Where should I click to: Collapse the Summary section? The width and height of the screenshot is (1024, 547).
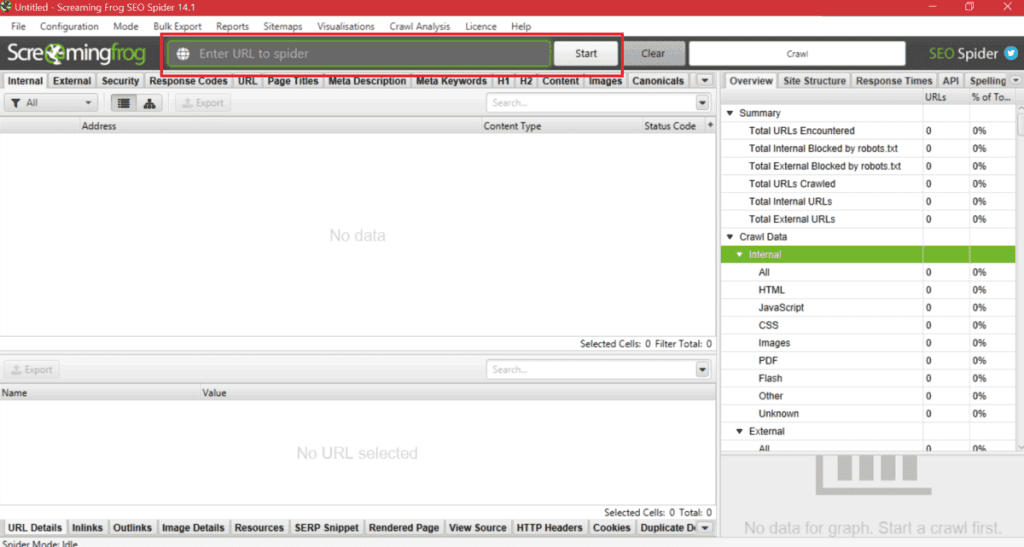[730, 113]
